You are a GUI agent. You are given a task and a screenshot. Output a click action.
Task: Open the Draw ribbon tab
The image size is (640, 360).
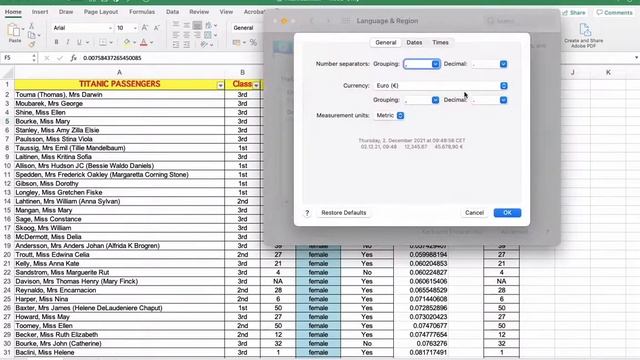pos(66,12)
